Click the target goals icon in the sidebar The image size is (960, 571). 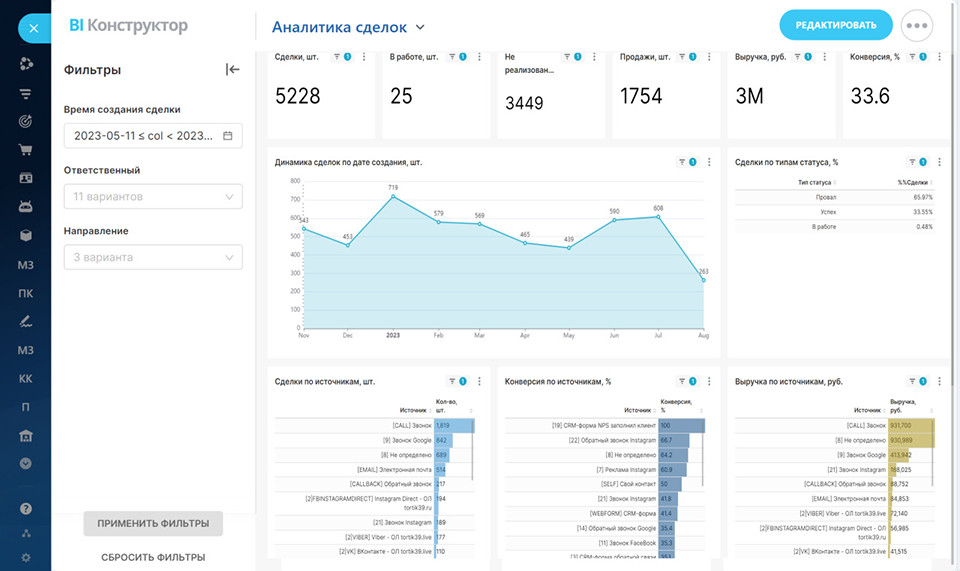[25, 121]
